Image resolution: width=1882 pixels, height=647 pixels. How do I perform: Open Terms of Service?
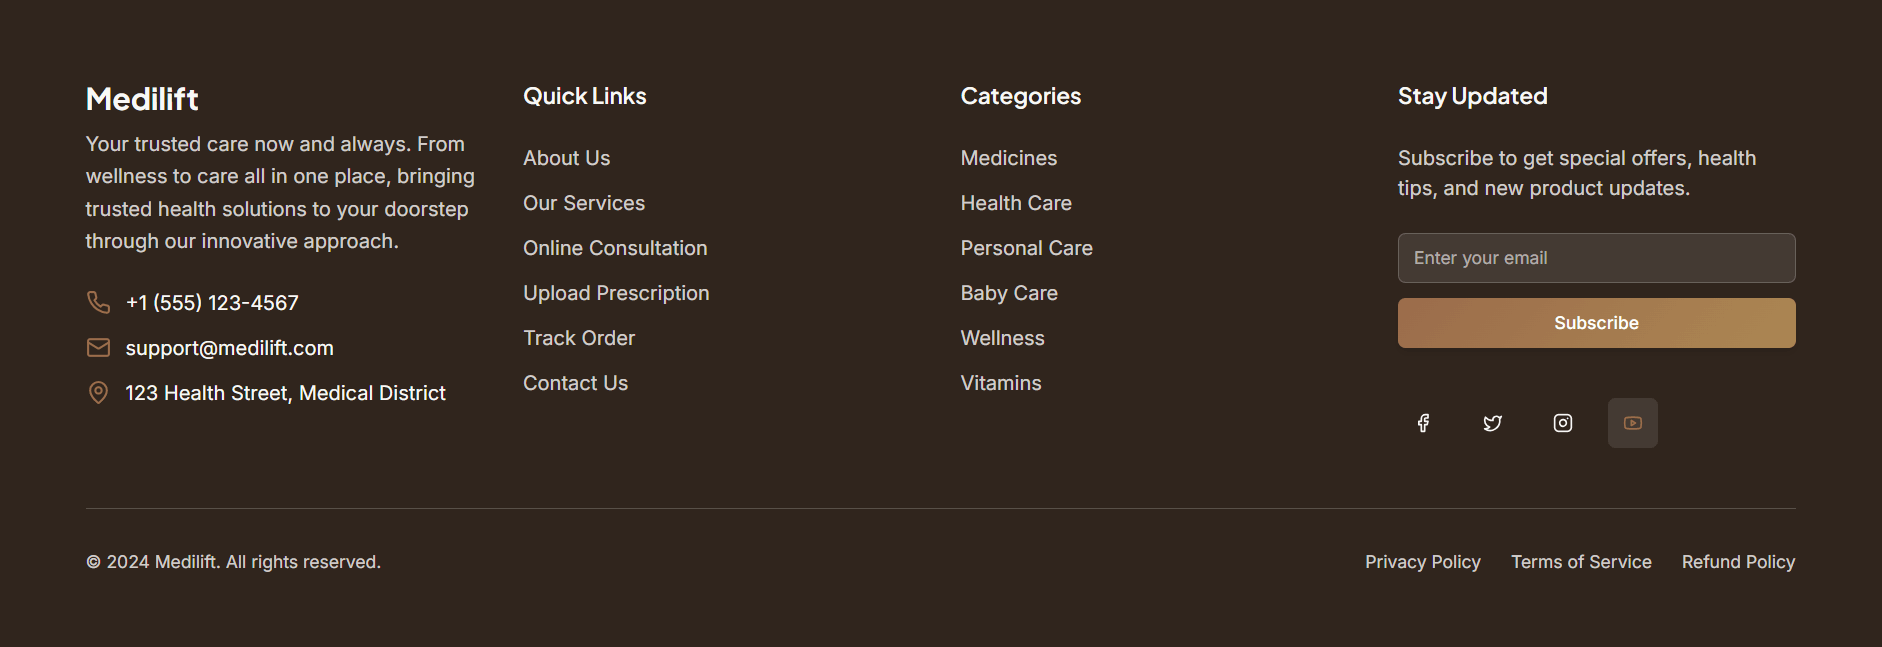point(1581,562)
